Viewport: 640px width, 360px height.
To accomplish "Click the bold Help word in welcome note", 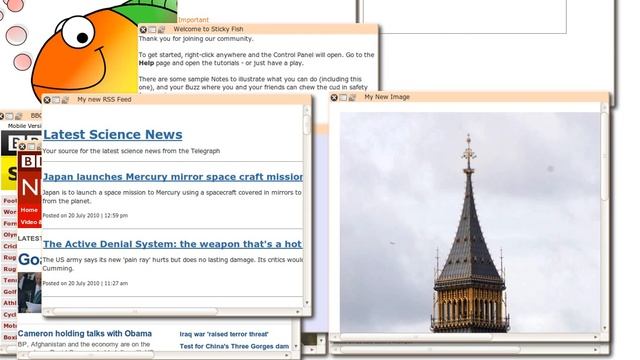I will [147, 63].
